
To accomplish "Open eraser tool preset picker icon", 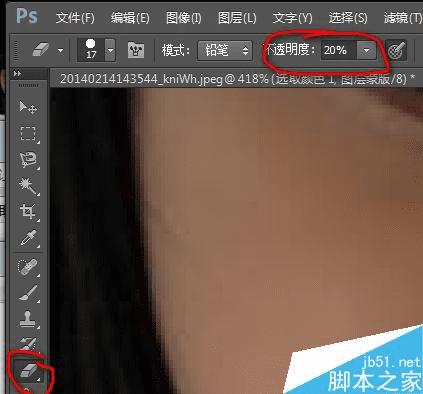I will [x=41, y=50].
